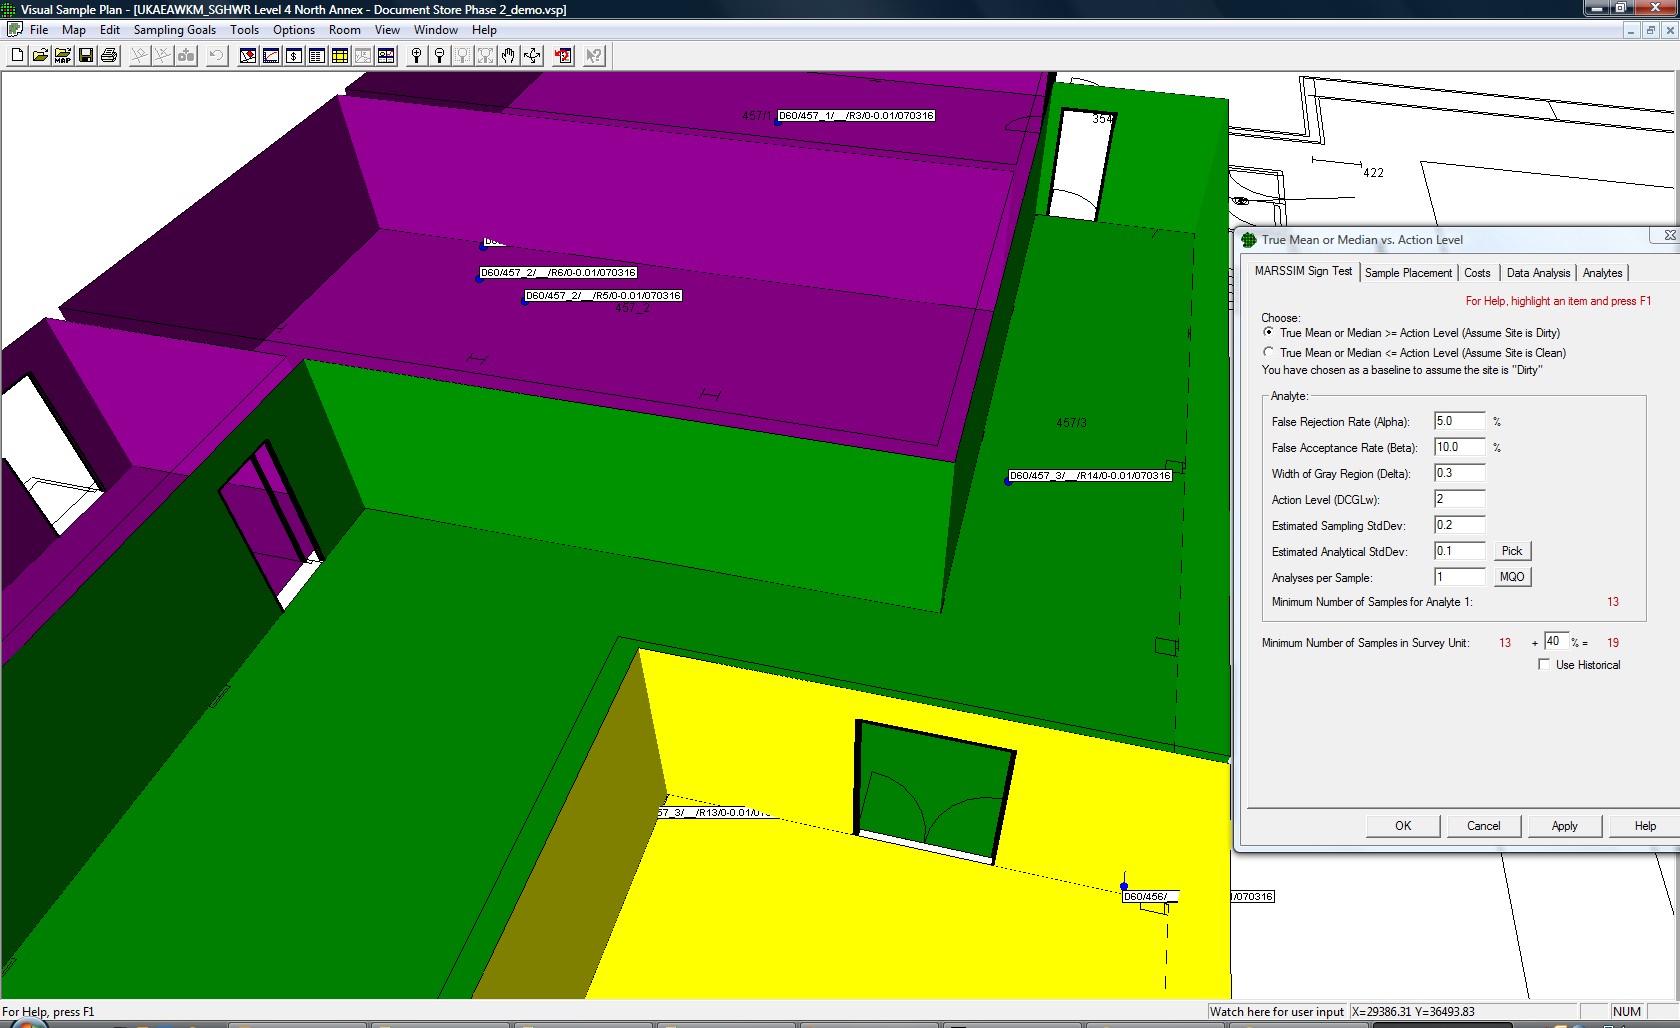
Task: Select the Pan hand tool
Action: click(508, 56)
